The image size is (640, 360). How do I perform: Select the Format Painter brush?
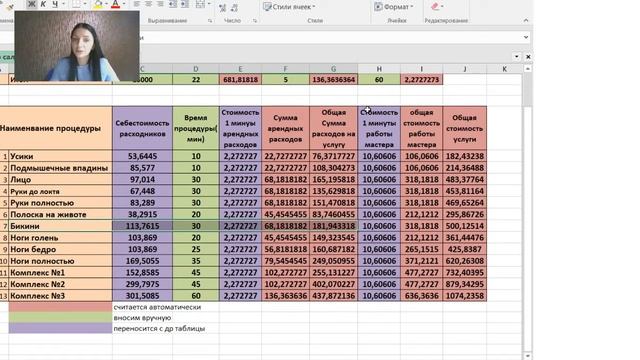point(9,6)
